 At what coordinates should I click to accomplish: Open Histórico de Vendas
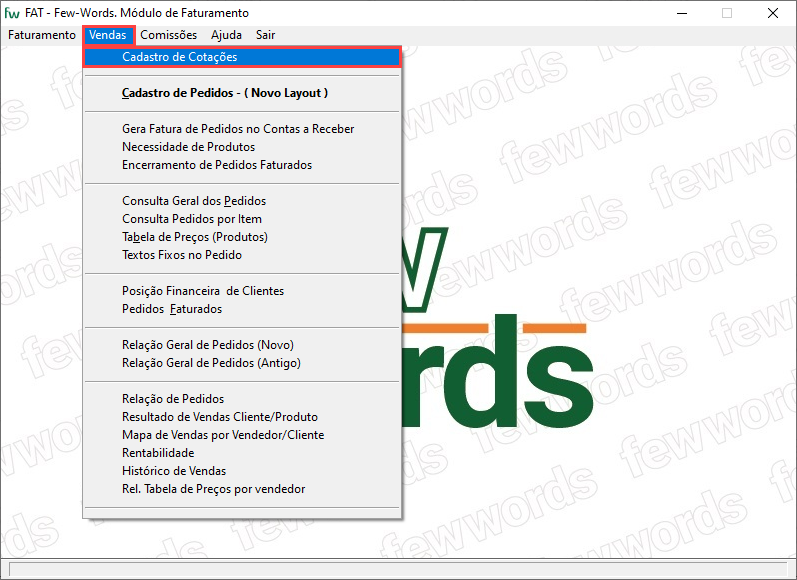242,471
